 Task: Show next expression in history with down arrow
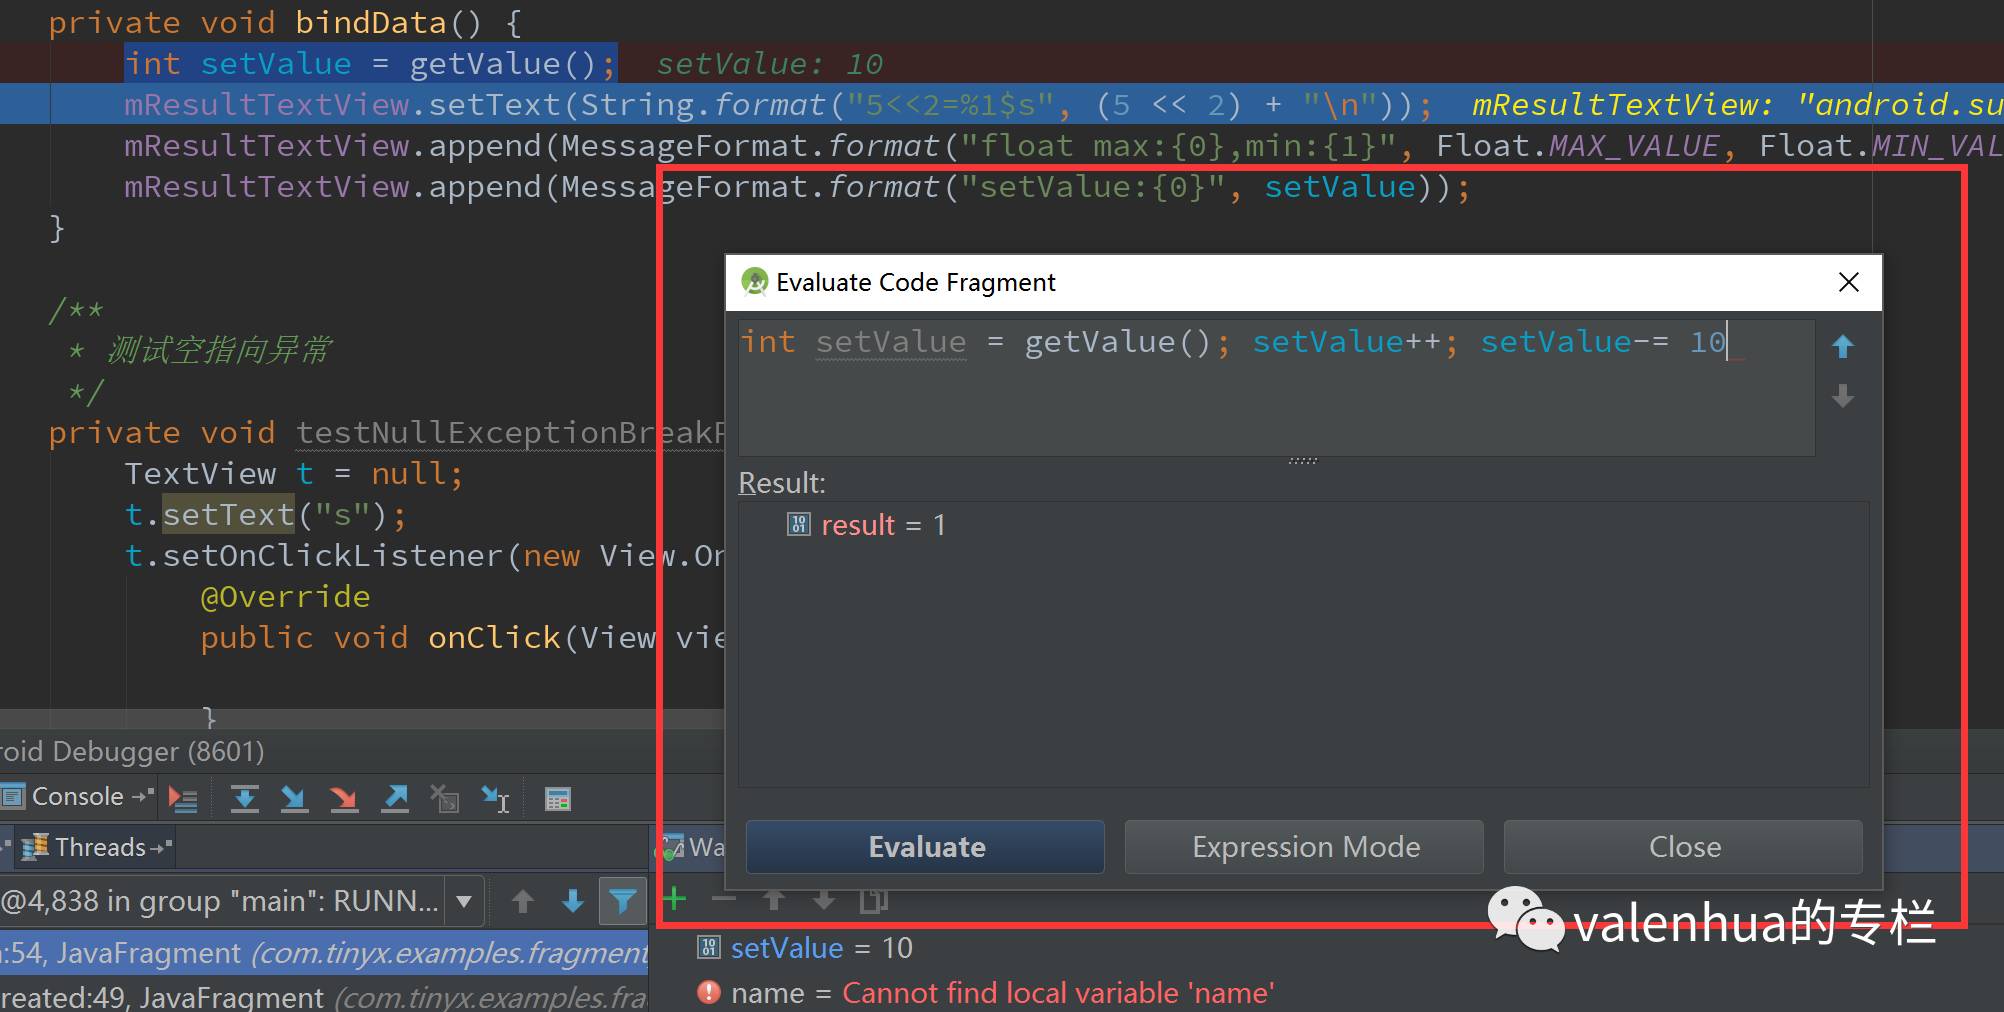coord(1842,397)
